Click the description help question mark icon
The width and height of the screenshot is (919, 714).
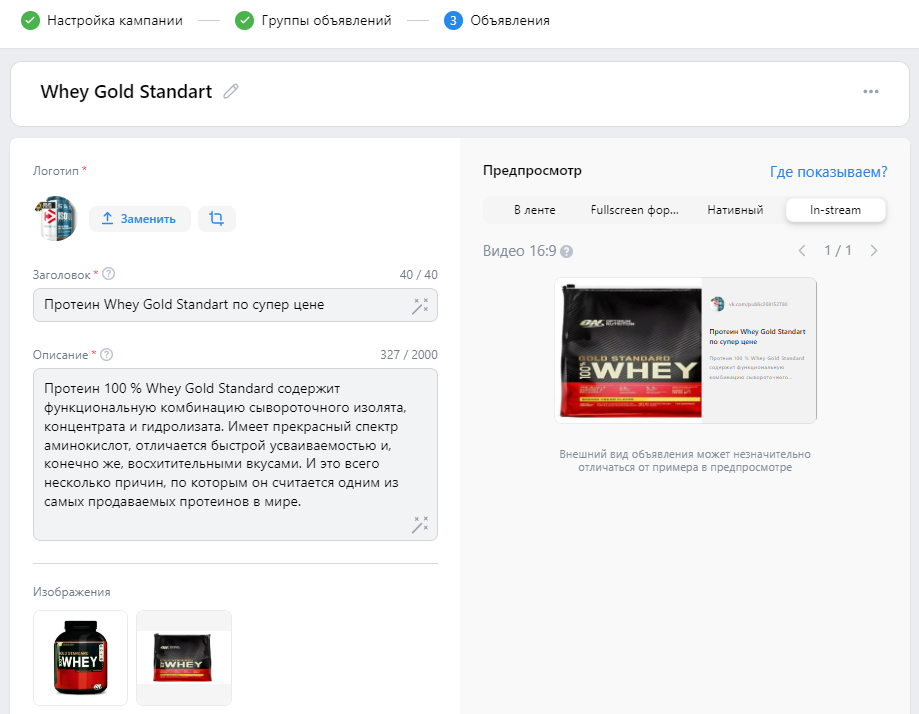pos(107,354)
